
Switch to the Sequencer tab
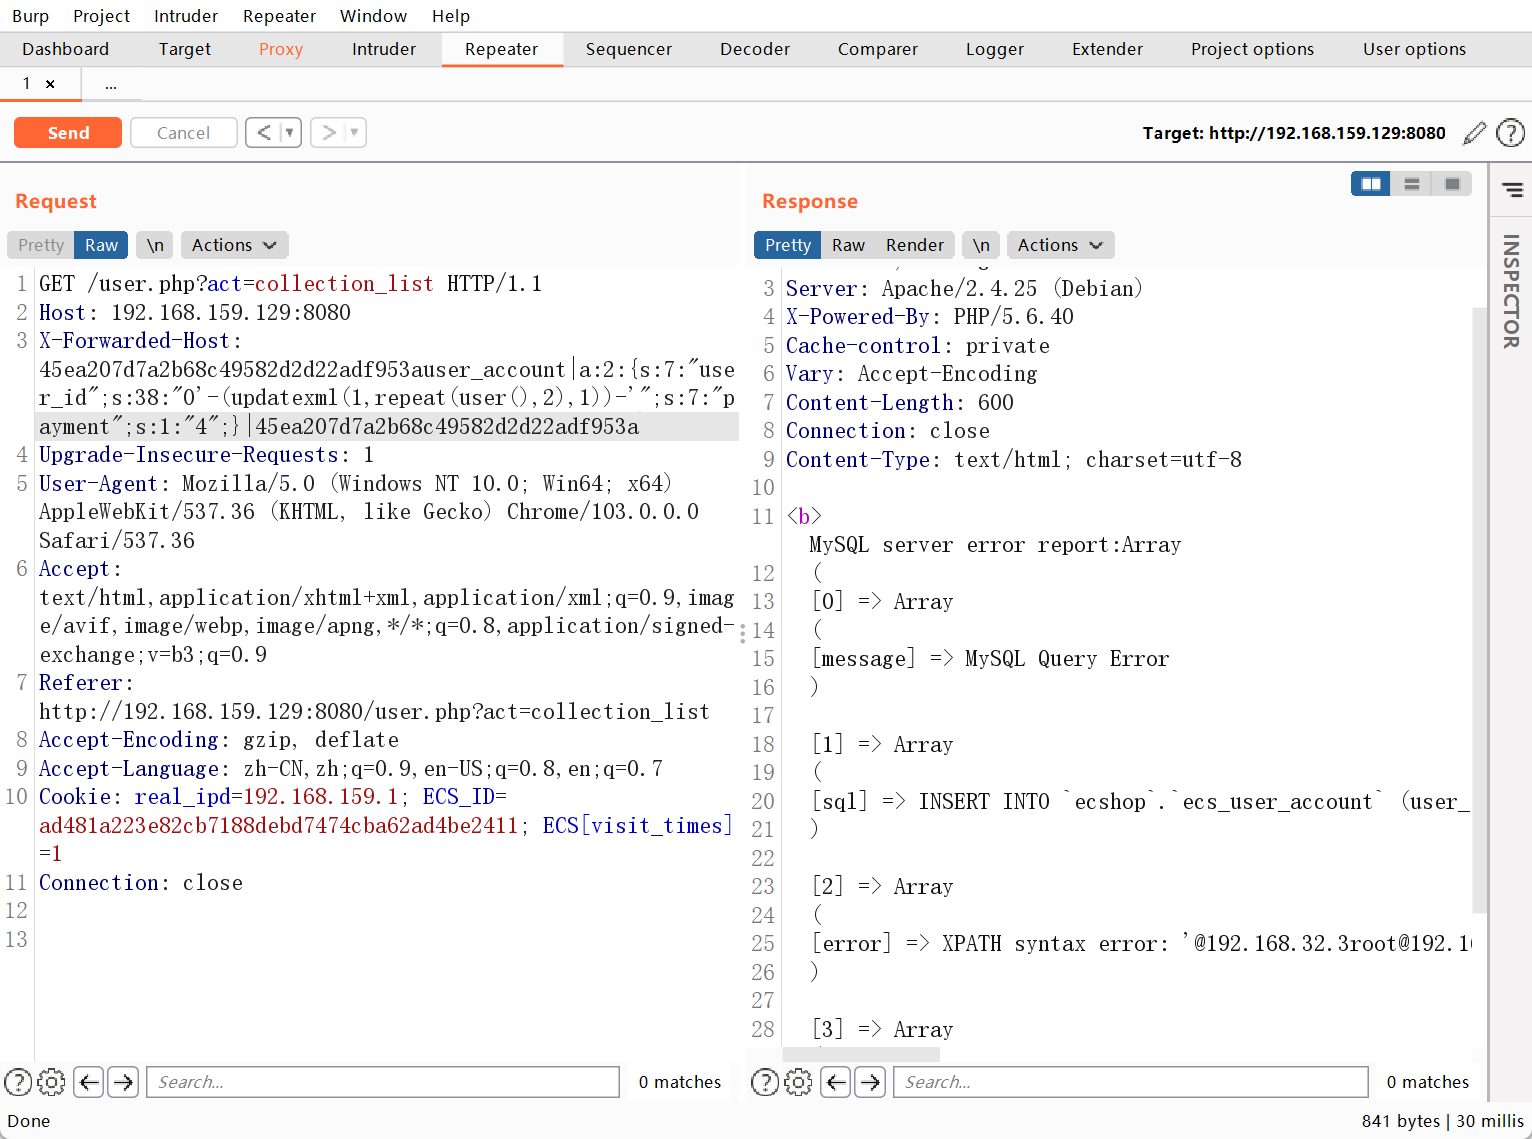pyautogui.click(x=629, y=49)
